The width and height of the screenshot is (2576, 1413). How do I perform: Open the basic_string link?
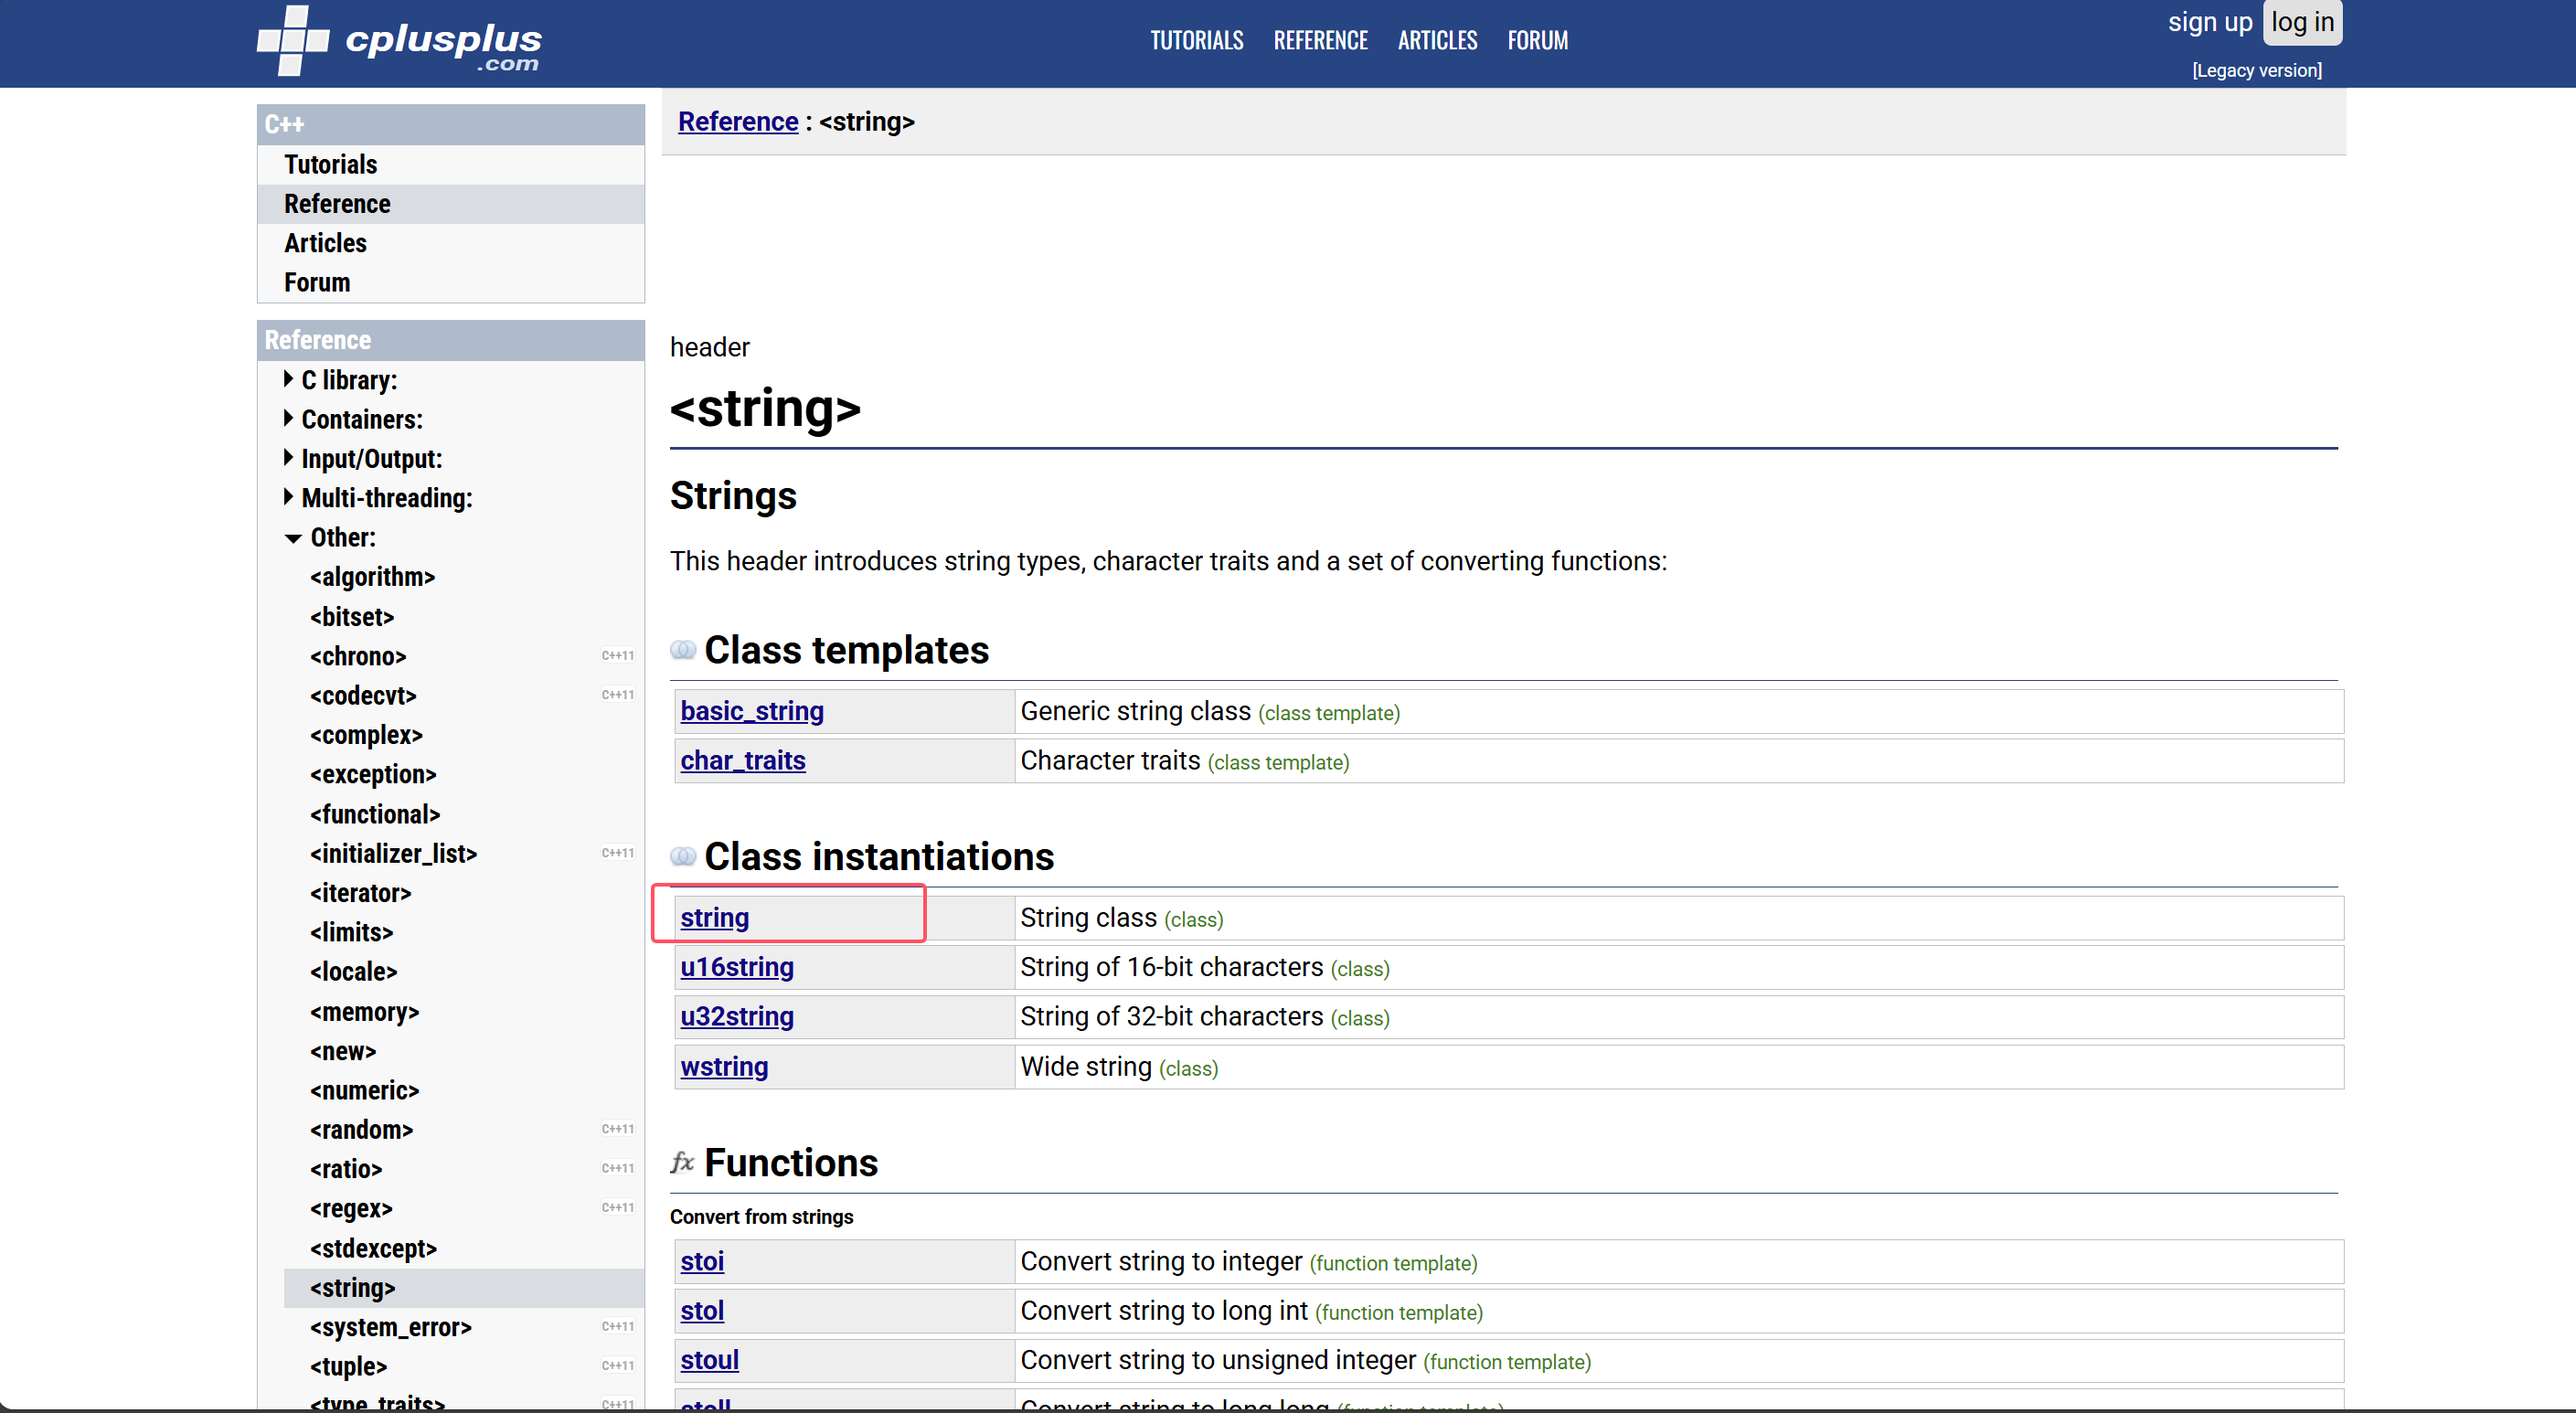coord(752,711)
